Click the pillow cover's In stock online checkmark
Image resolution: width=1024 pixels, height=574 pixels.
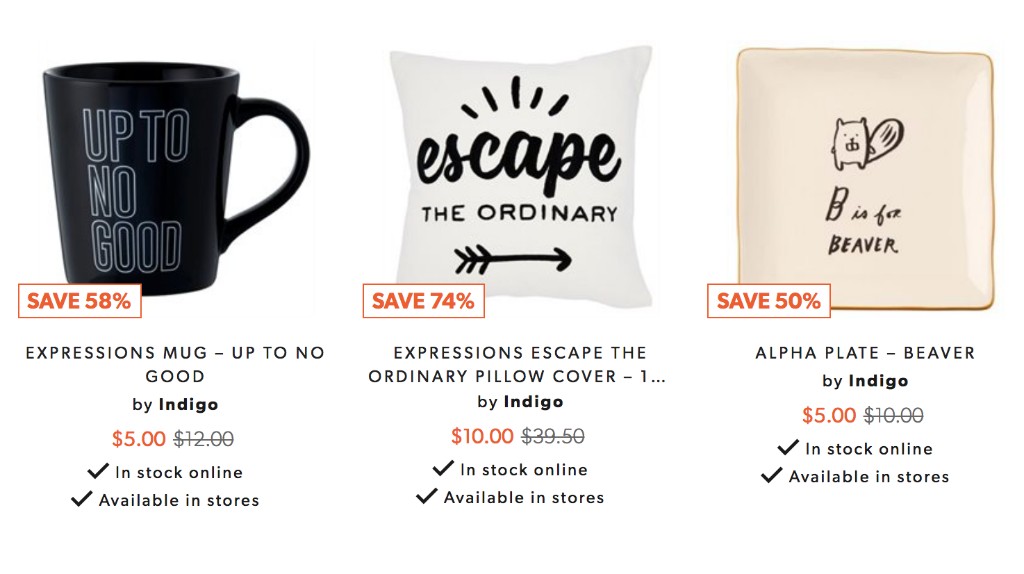click(x=443, y=468)
